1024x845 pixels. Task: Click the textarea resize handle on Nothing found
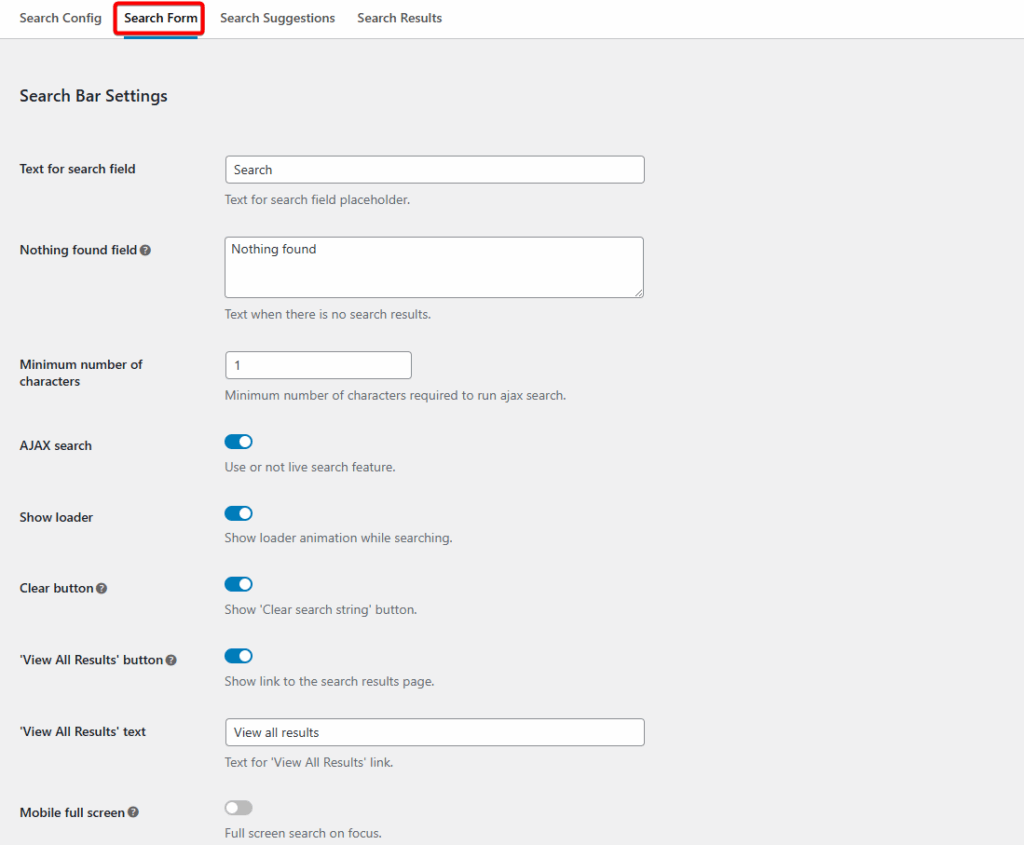[639, 293]
